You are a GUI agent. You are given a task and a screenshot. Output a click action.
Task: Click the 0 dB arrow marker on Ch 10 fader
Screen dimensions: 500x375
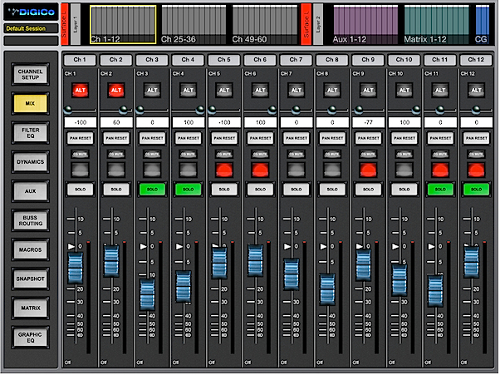(395, 246)
